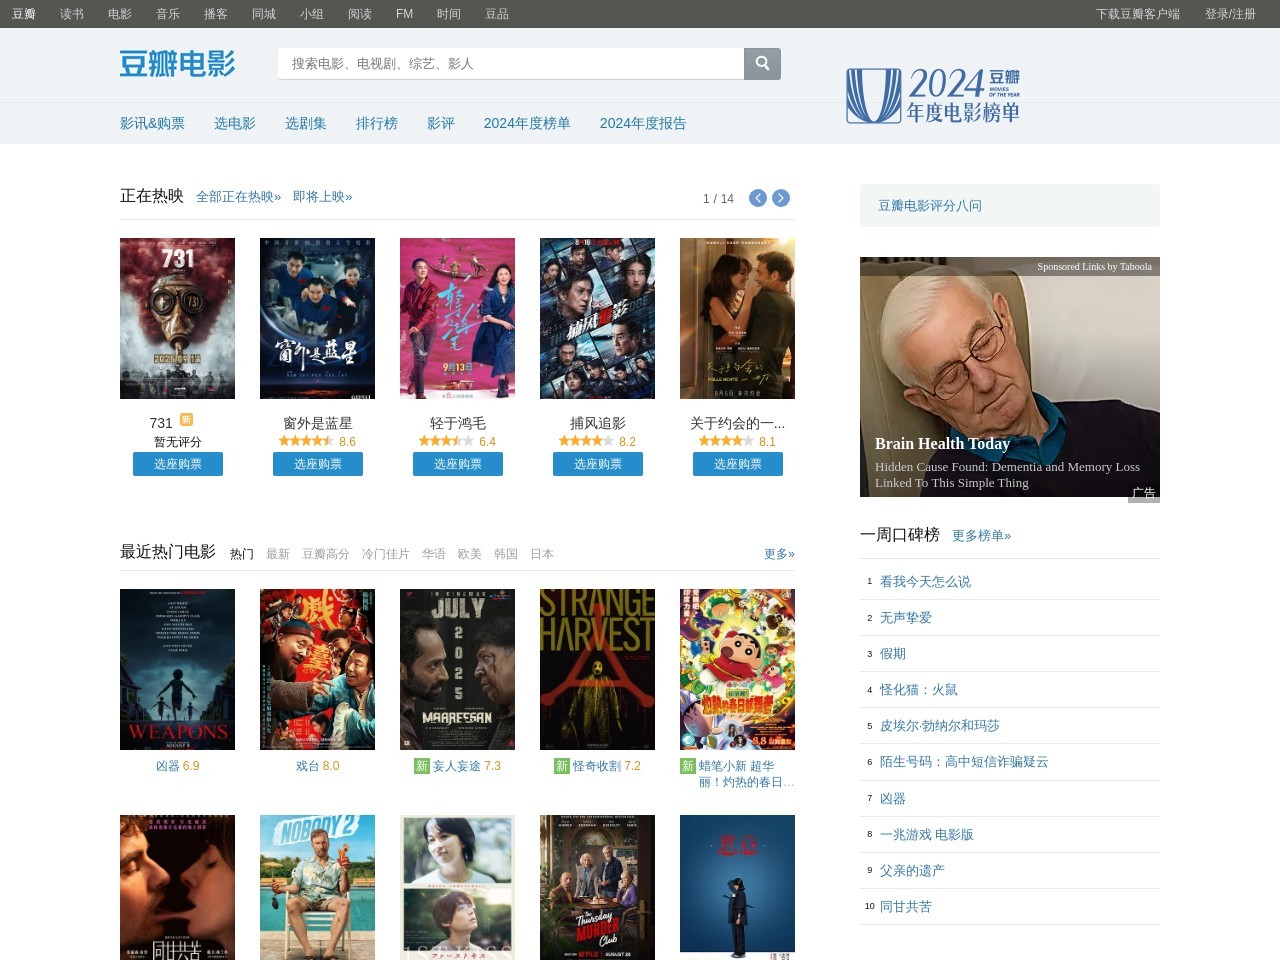
Task: Select the 豆瓣高分 filter tab
Action: [x=325, y=554]
